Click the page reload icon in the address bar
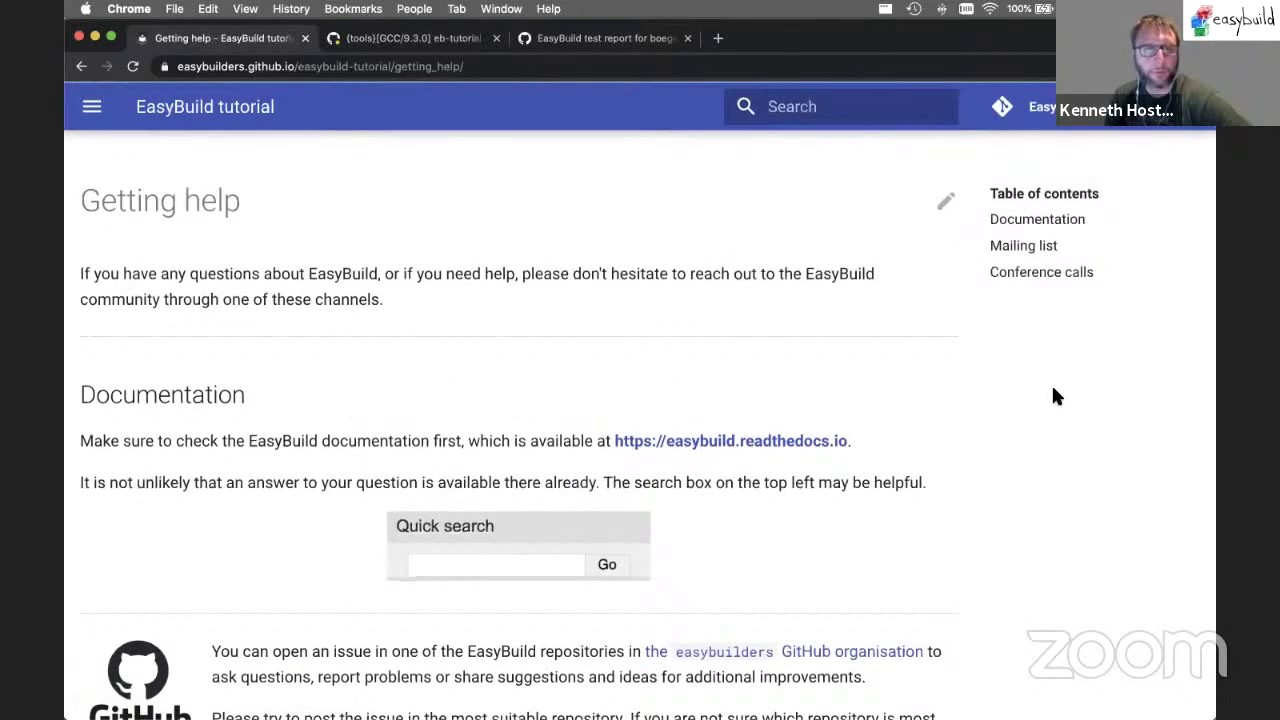 (x=133, y=66)
